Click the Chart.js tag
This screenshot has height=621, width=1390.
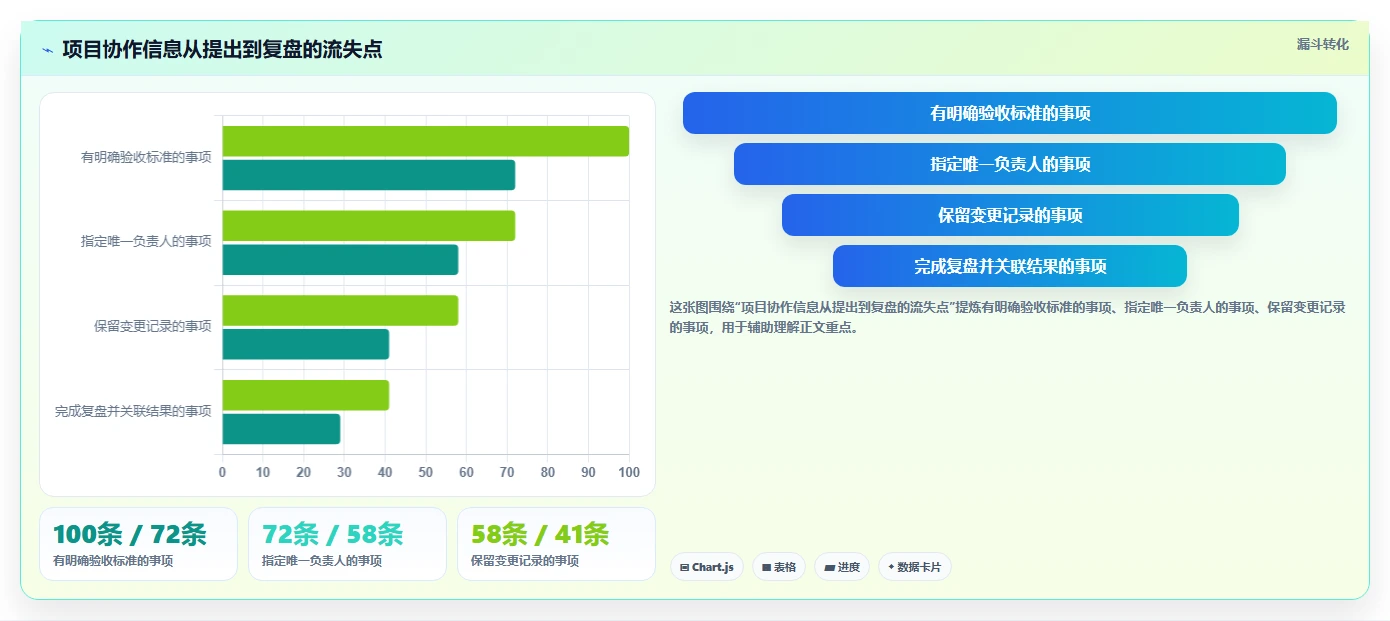pos(707,567)
